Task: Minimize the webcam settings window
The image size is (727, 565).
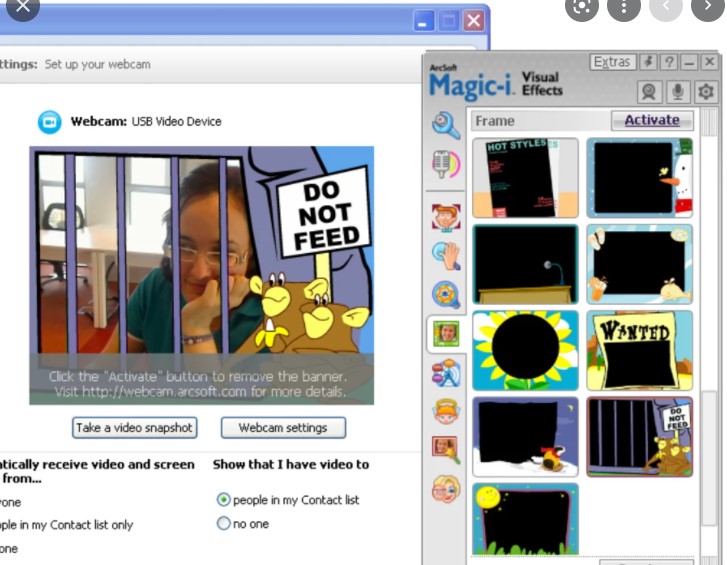Action: point(423,21)
